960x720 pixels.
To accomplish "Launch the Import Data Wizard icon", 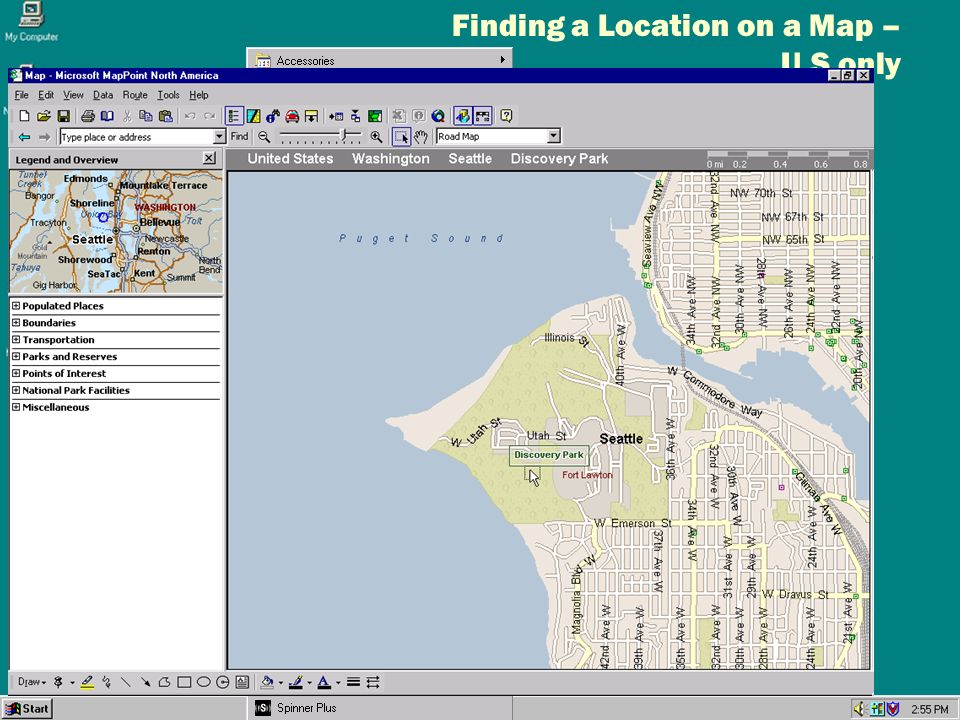I will [336, 116].
